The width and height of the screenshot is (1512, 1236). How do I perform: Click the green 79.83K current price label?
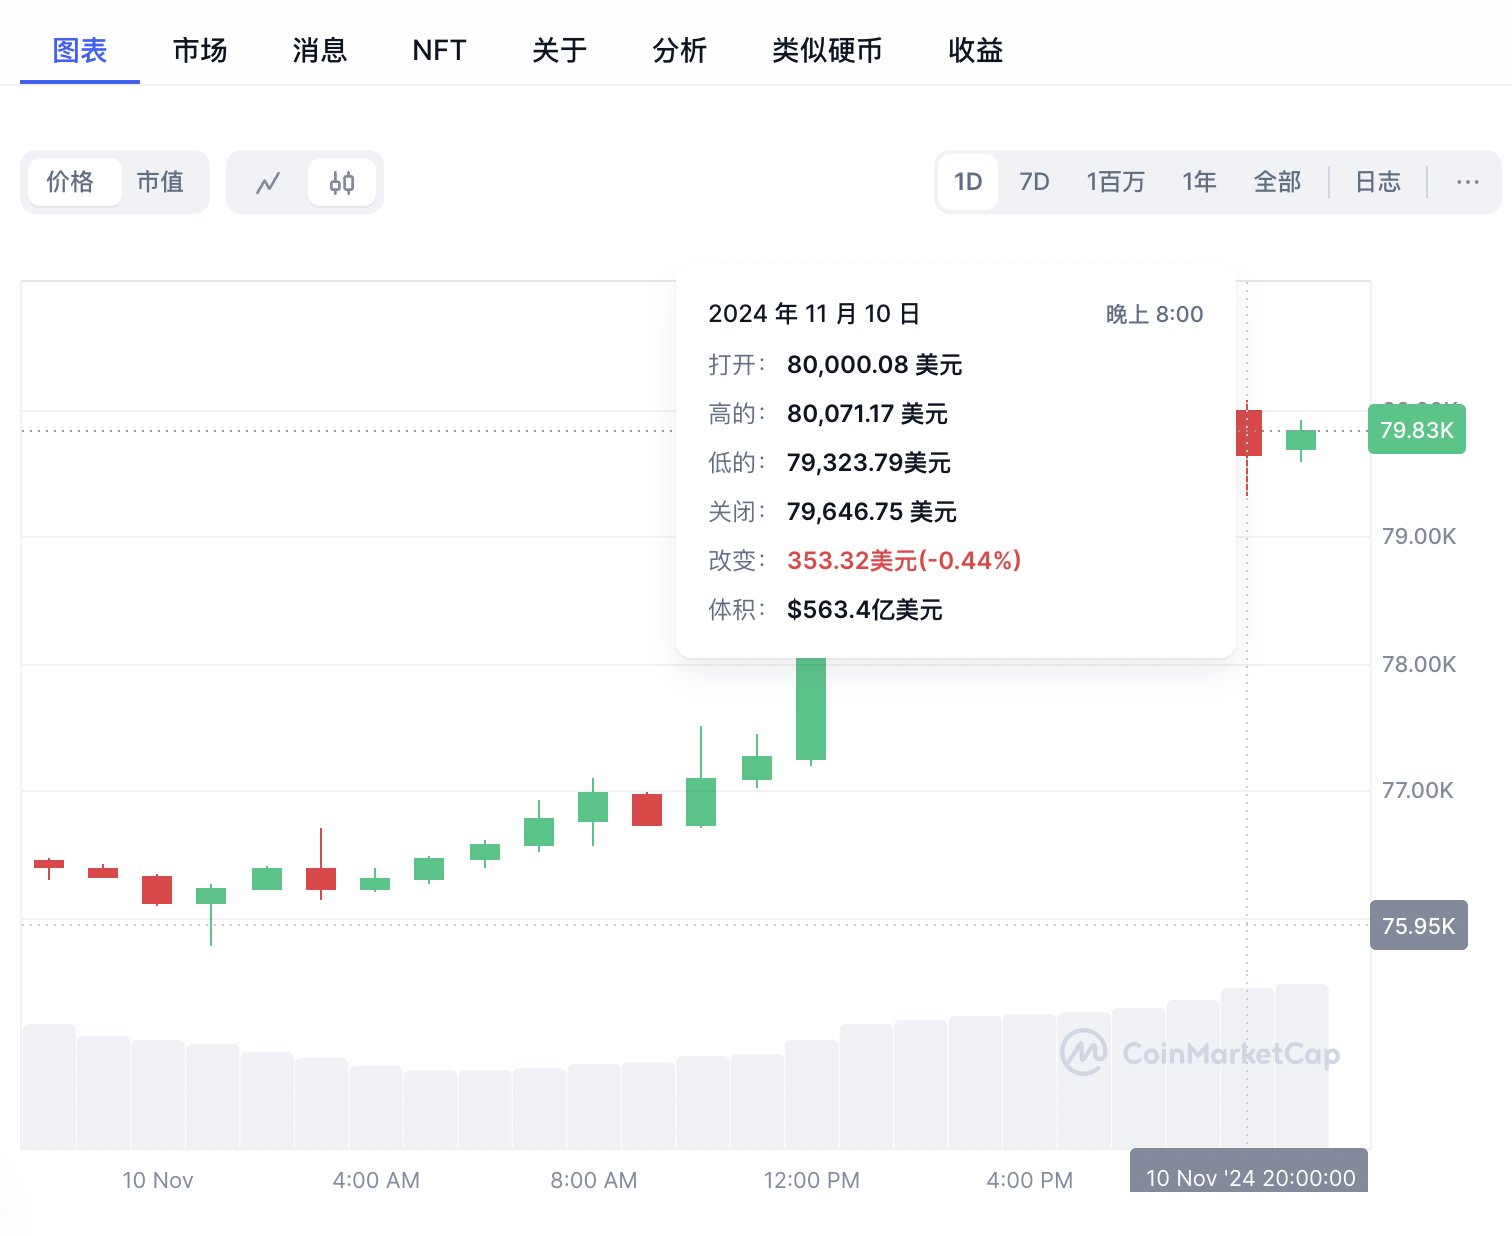click(x=1416, y=430)
